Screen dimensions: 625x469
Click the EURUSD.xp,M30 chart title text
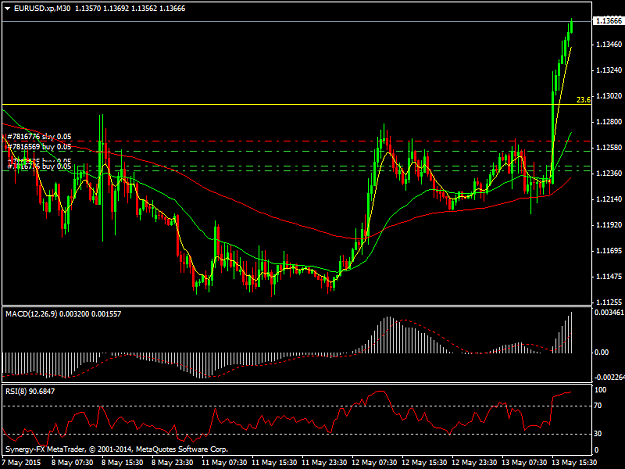[42, 8]
